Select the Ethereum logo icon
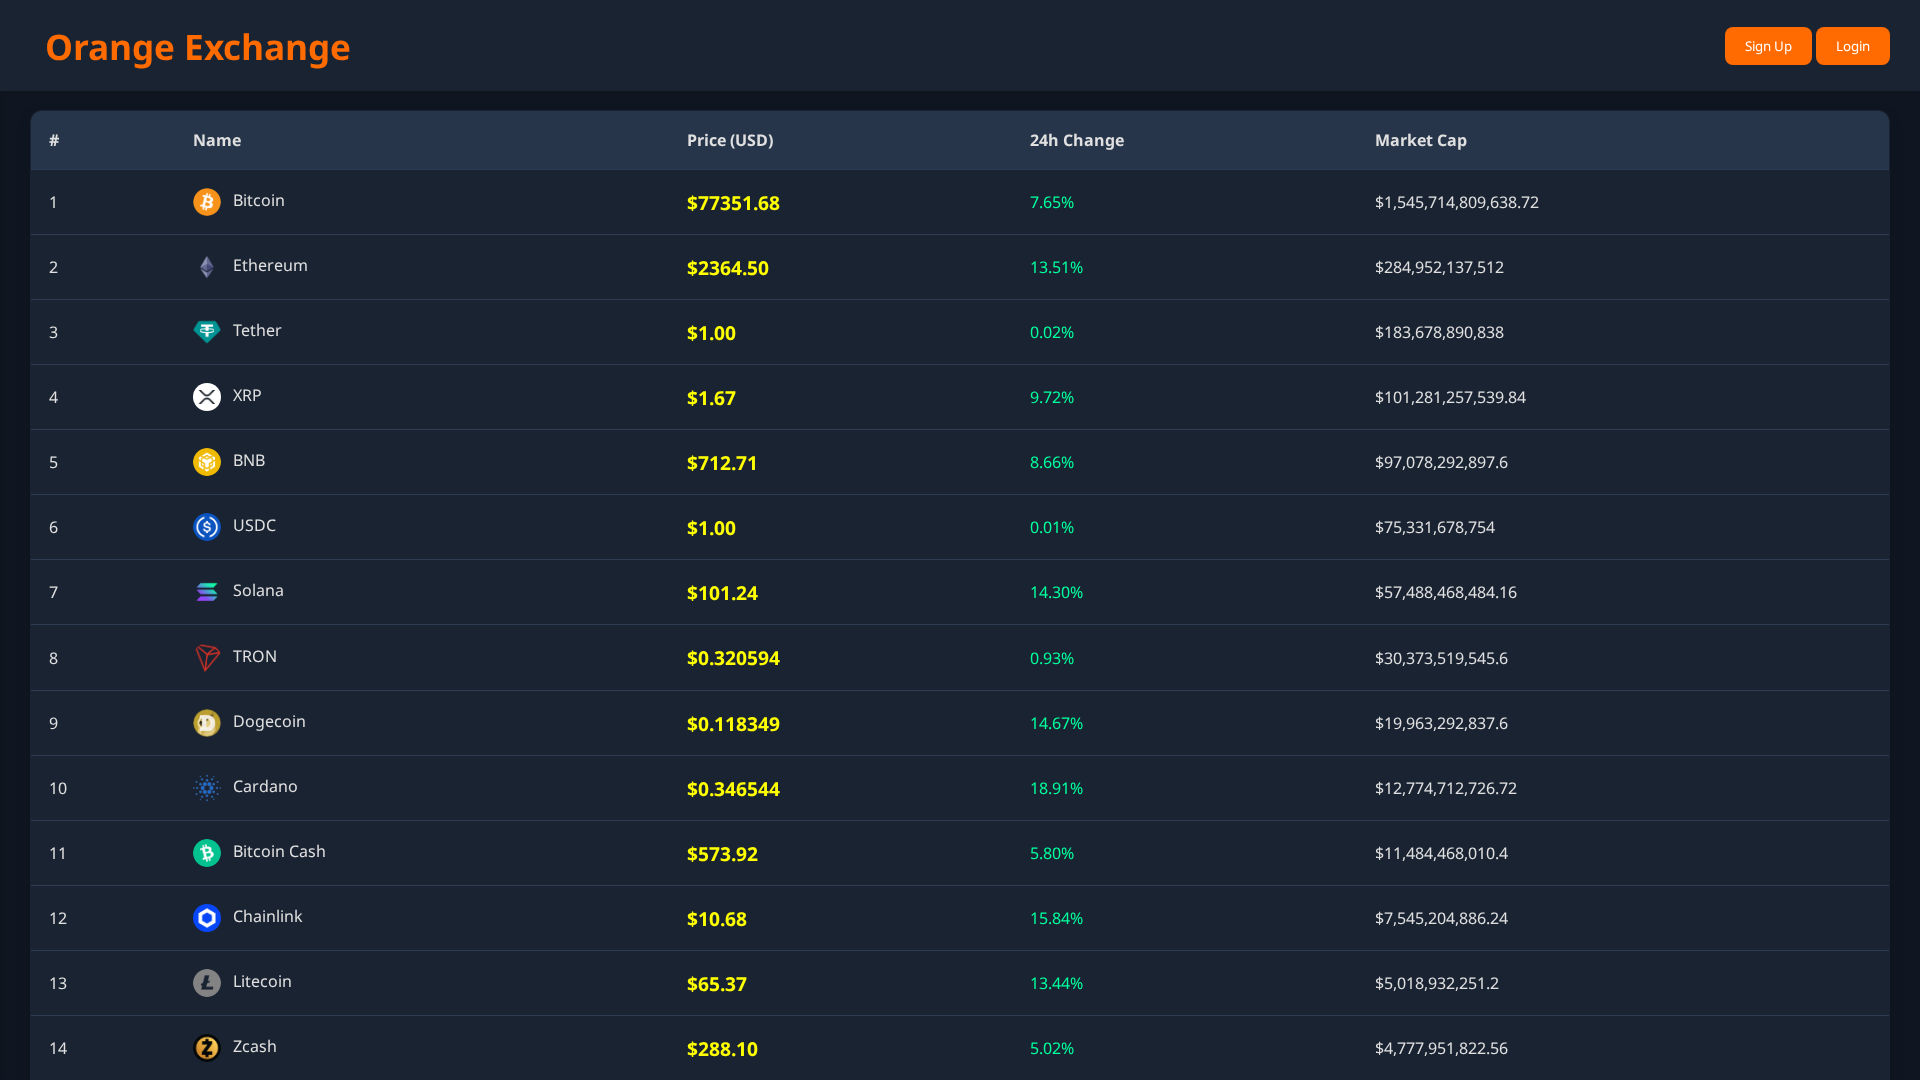Viewport: 1920px width, 1080px height. (x=206, y=266)
